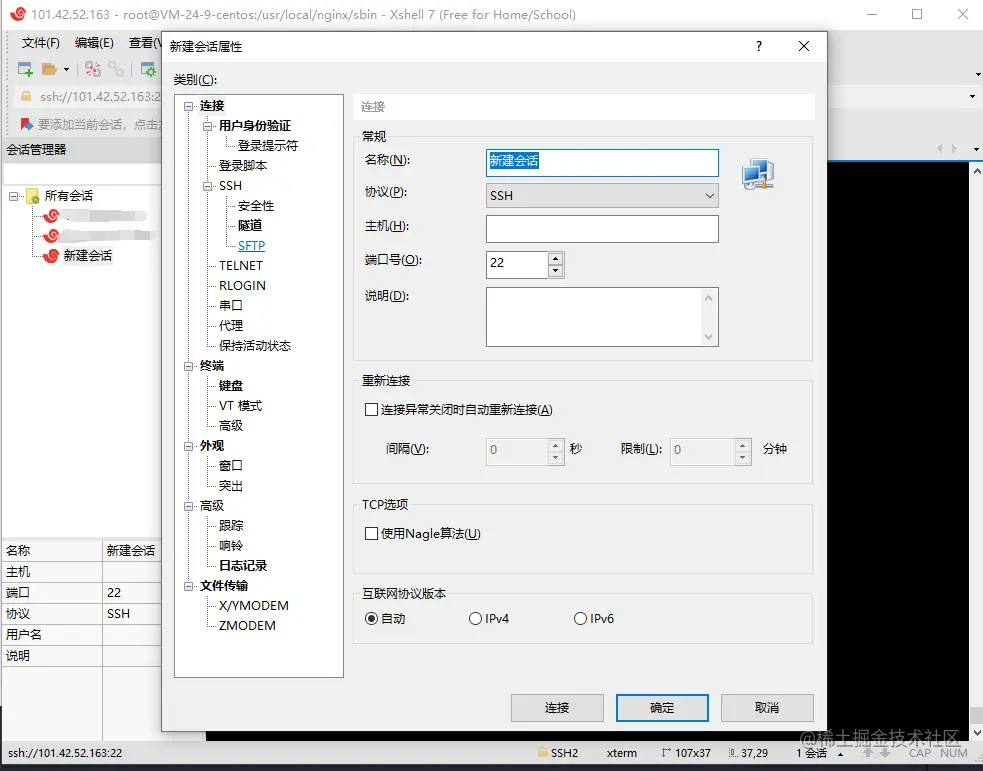
Task: Select 保持活动状态 in category tree
Action: tap(255, 346)
